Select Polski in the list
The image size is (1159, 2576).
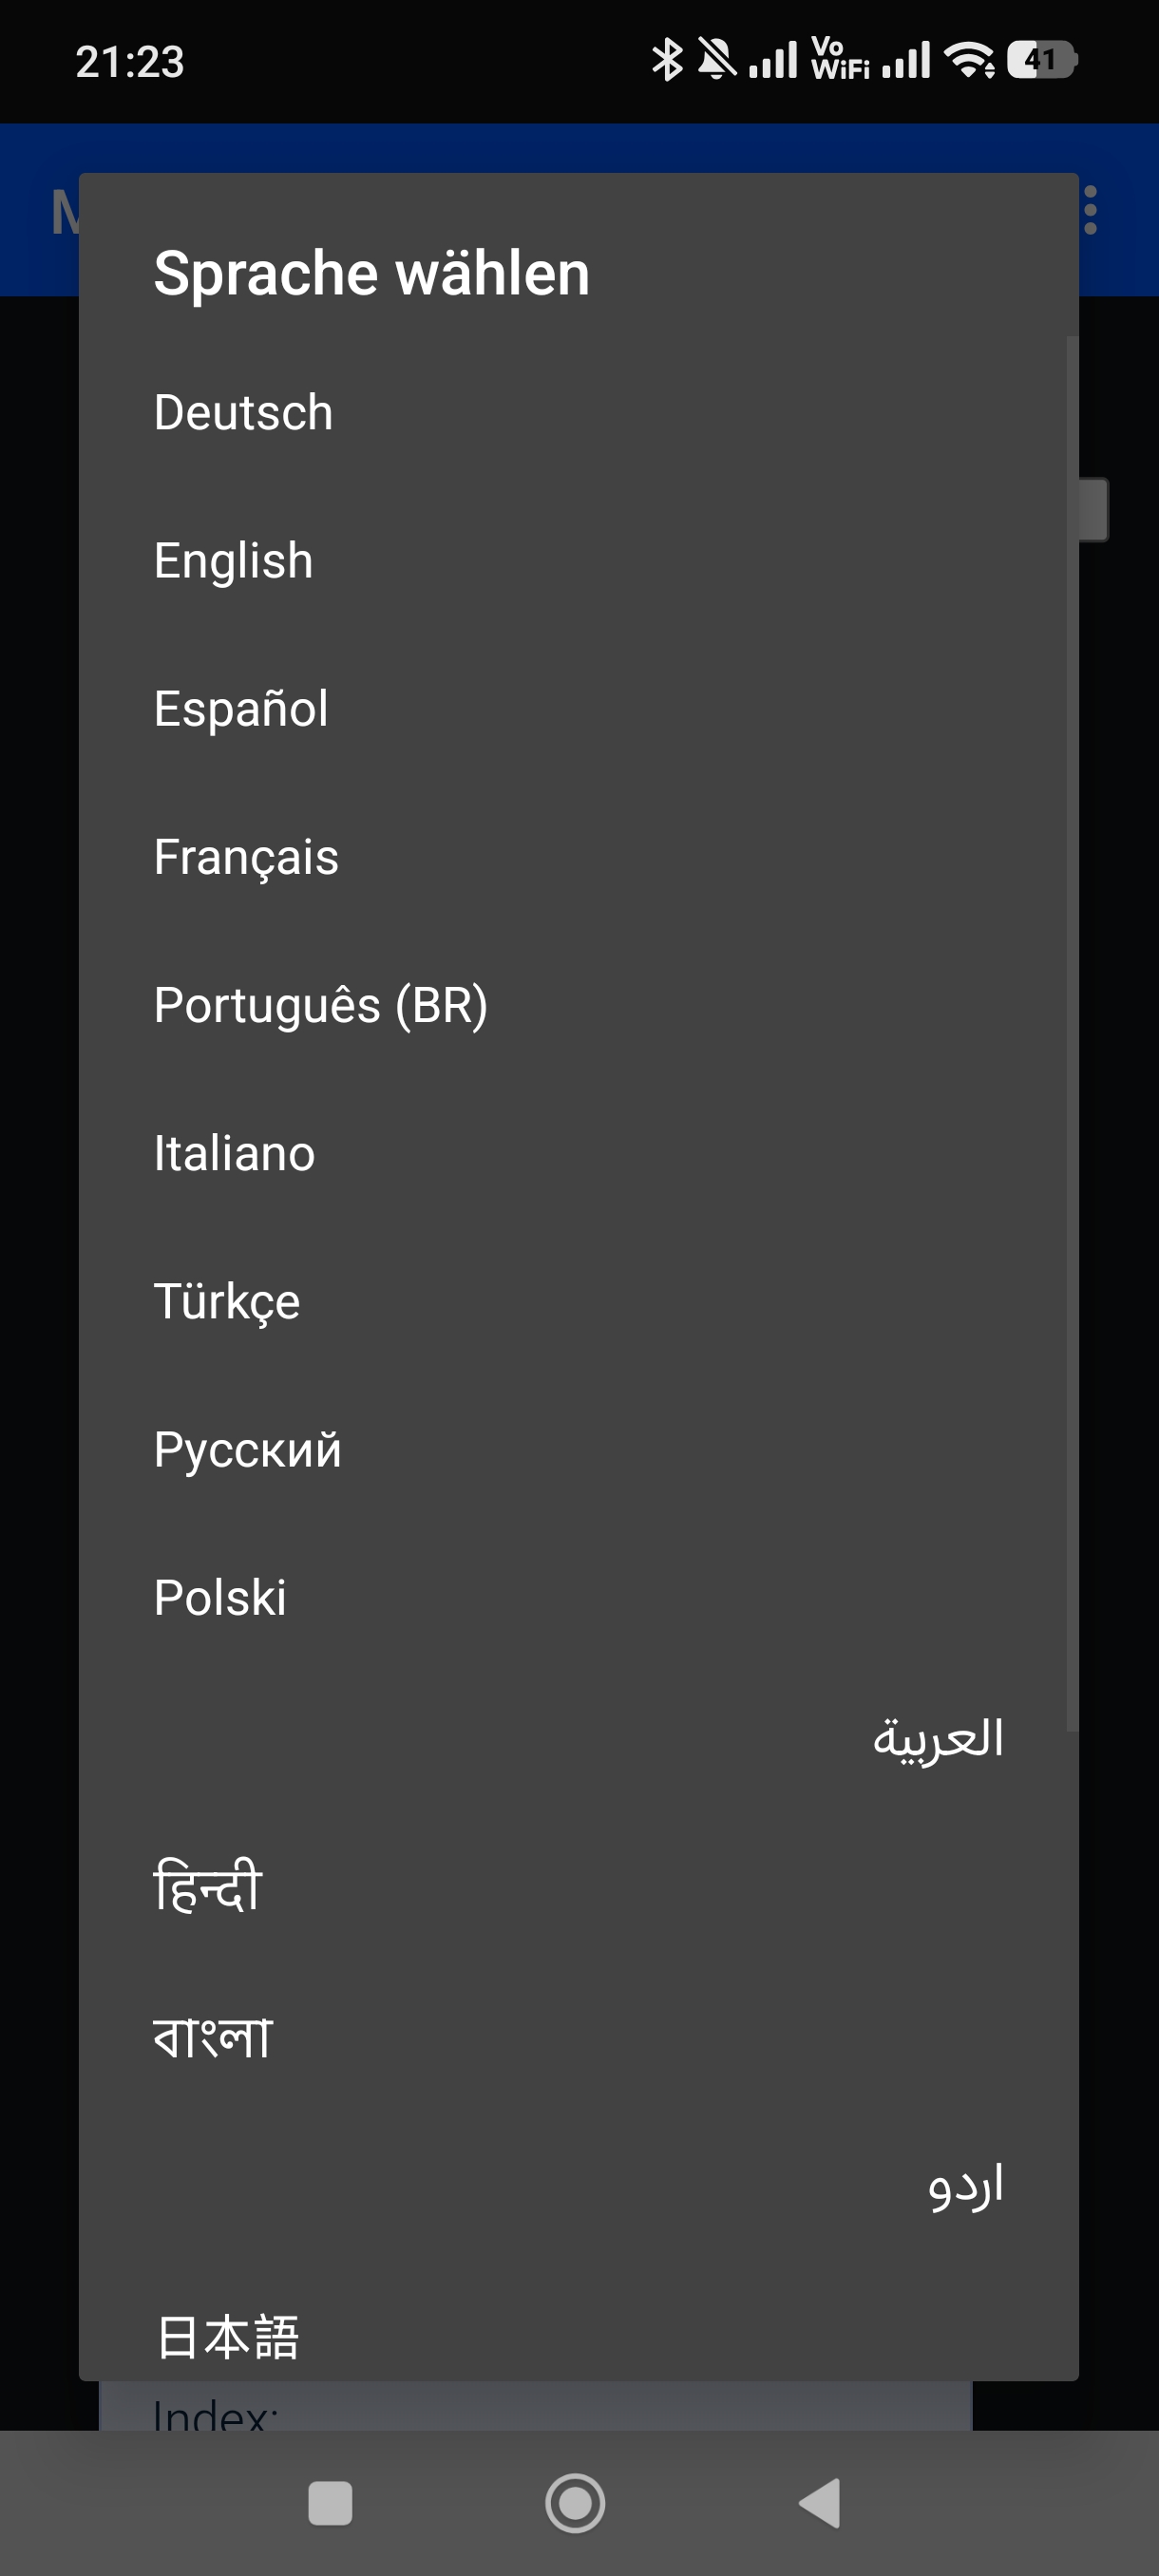point(220,1597)
